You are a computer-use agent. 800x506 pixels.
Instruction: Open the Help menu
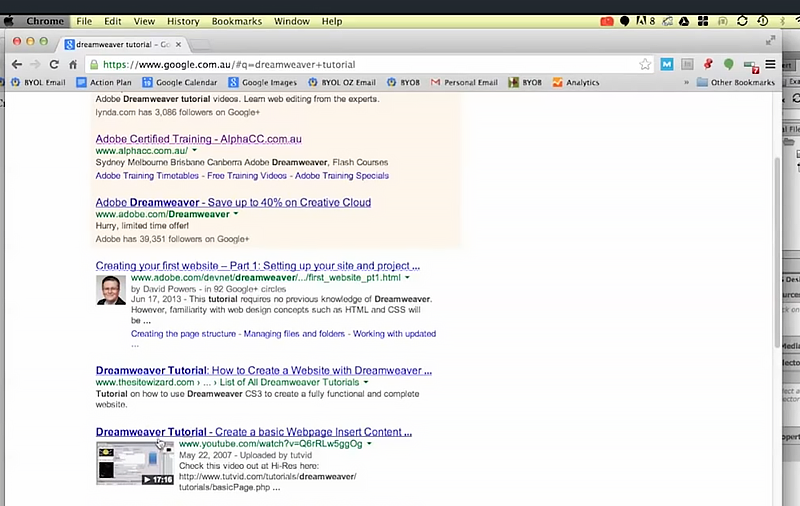(332, 21)
